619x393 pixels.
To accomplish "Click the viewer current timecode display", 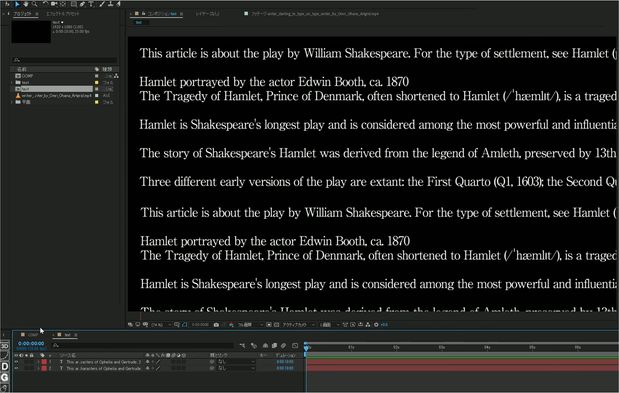I will point(200,325).
